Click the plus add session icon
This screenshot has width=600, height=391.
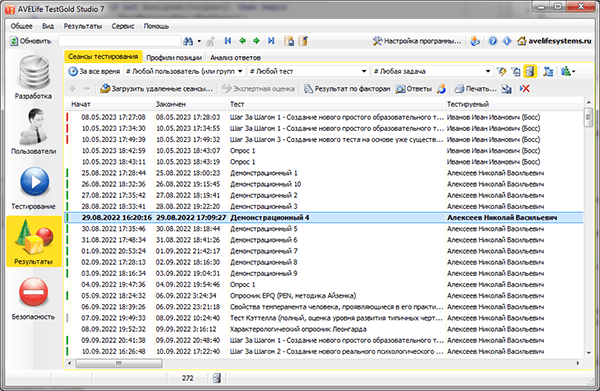72,88
